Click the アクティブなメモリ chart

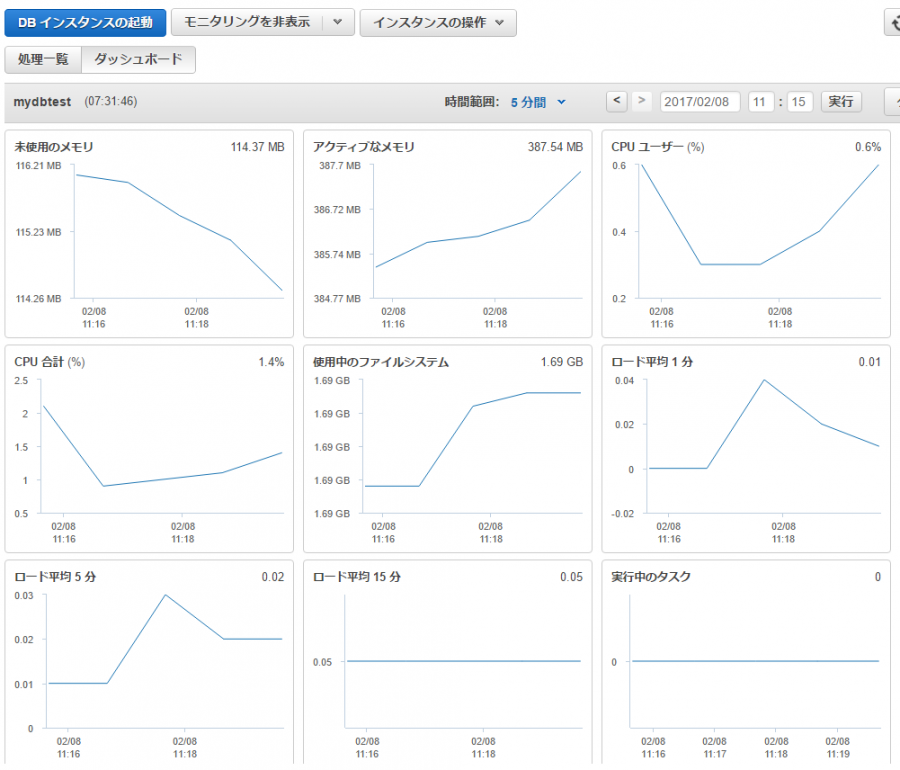(x=448, y=234)
